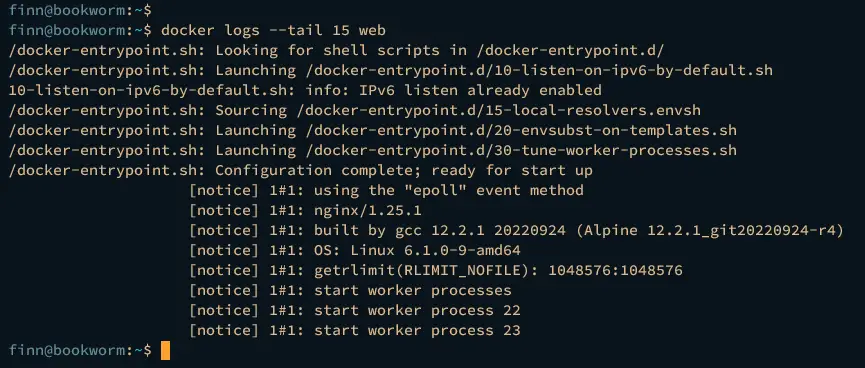Click the getrlimit(RLIMIT_NOFILE) value line
The image size is (865, 368).
pyautogui.click(x=499, y=270)
